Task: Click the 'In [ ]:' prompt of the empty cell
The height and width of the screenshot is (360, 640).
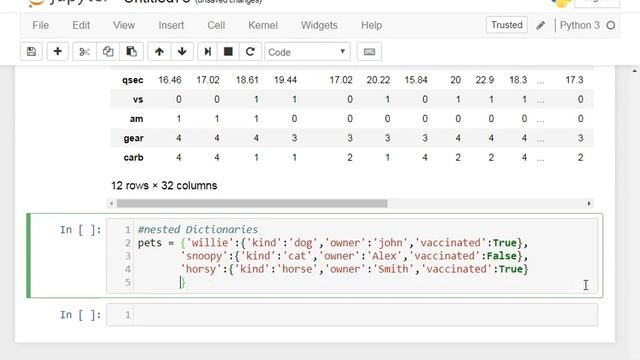Action: coord(80,315)
